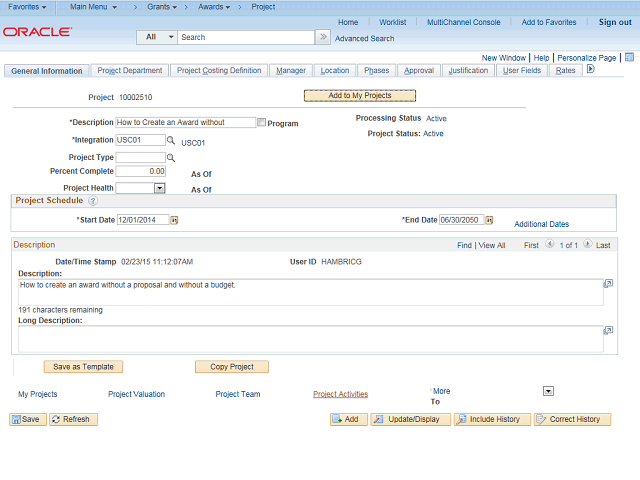Click the Correct History button
This screenshot has height=480, width=640.
572,419
